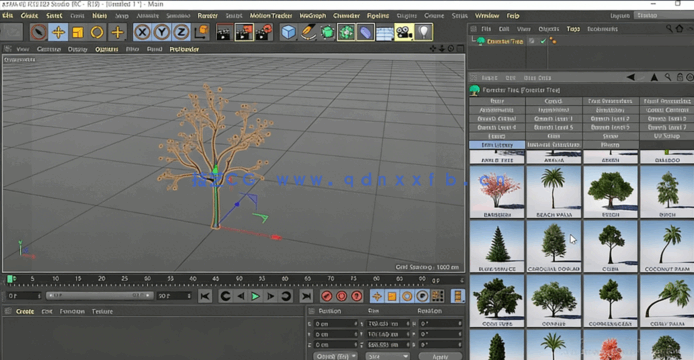This screenshot has width=694, height=360.
Task: Step to the previous frame
Action: click(x=240, y=296)
